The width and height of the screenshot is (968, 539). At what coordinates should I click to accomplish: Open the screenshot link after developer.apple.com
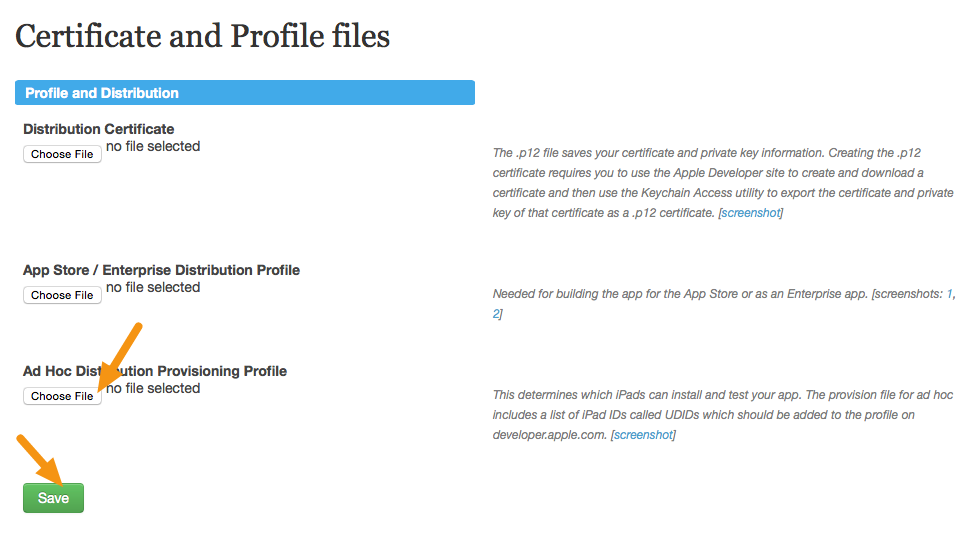(x=643, y=435)
